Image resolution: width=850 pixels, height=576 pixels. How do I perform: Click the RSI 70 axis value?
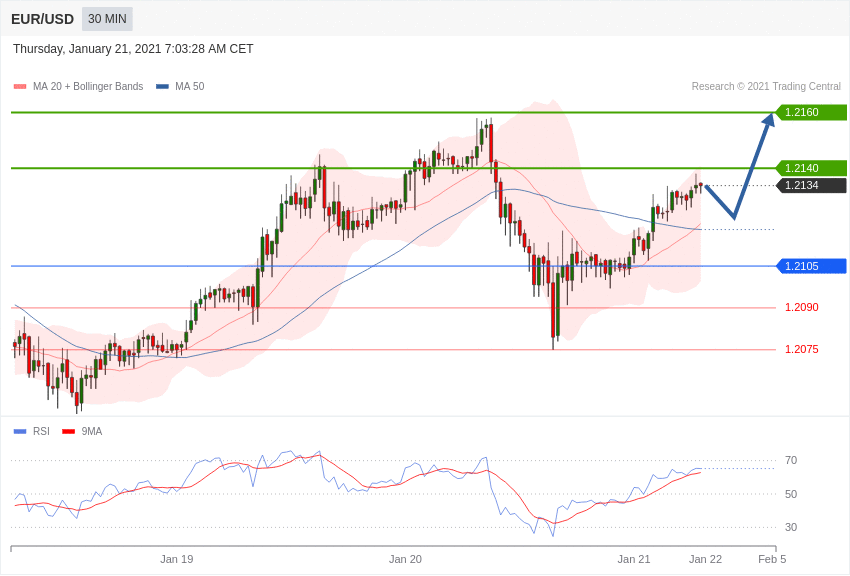coord(791,461)
